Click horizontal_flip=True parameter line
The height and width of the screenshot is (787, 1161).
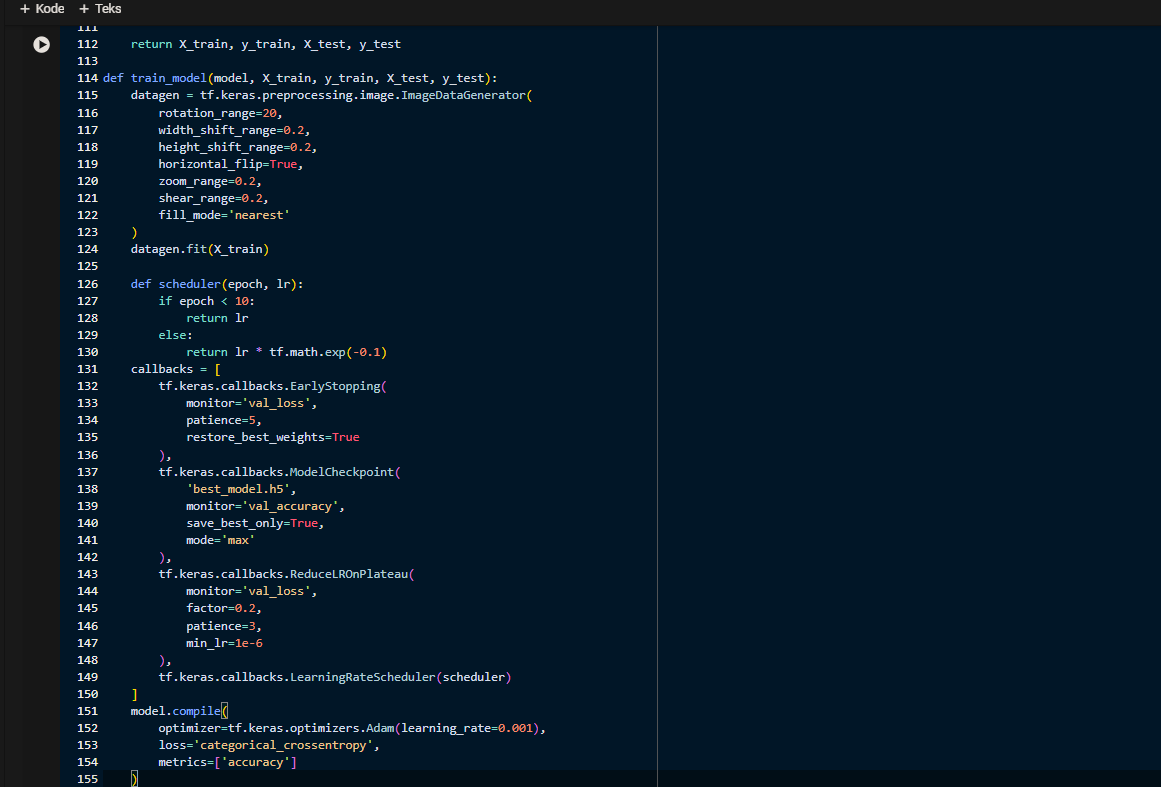pos(230,164)
